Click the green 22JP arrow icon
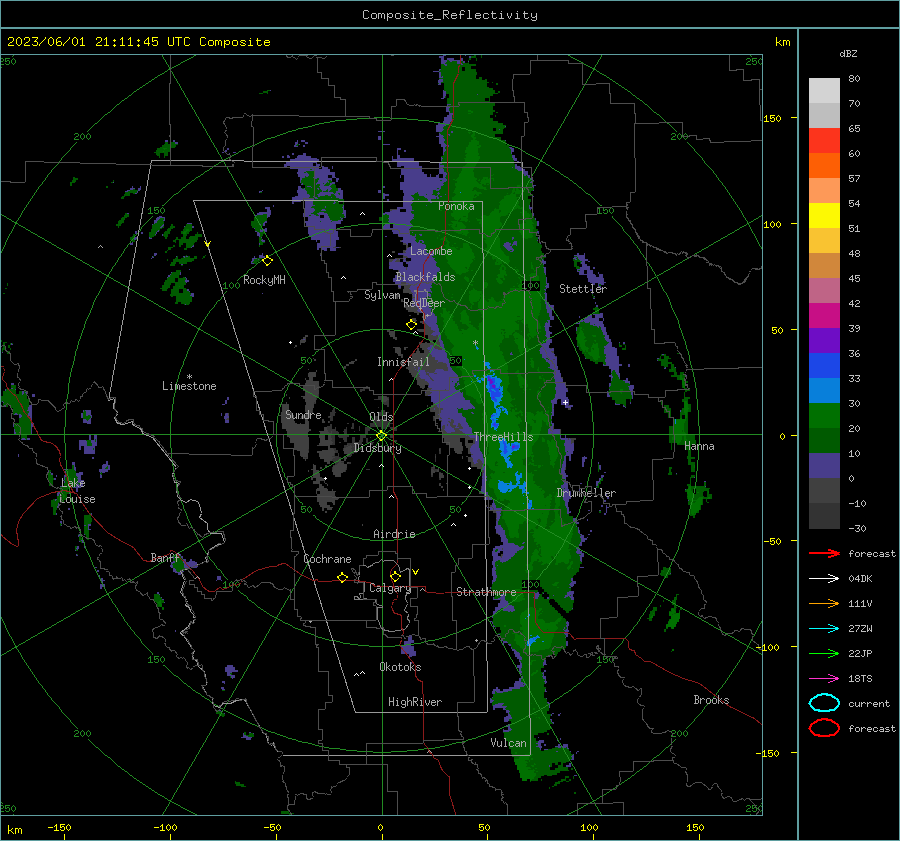The height and width of the screenshot is (841, 900). pos(824,653)
